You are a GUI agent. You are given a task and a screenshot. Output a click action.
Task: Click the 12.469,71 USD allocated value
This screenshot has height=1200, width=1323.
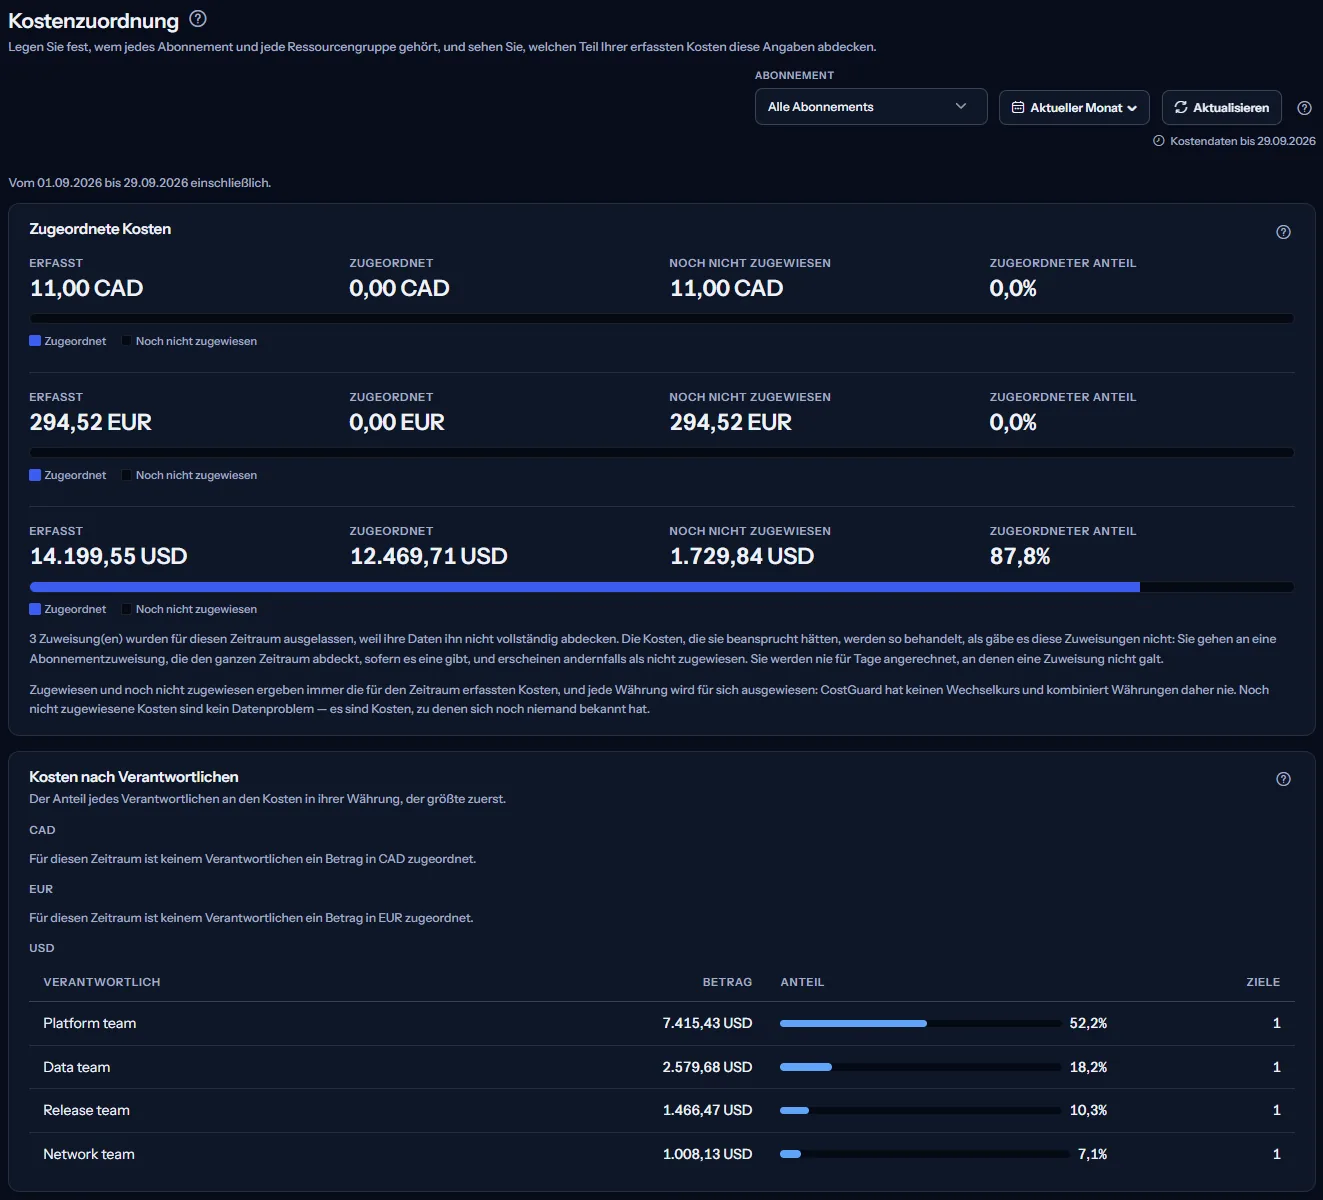[428, 556]
